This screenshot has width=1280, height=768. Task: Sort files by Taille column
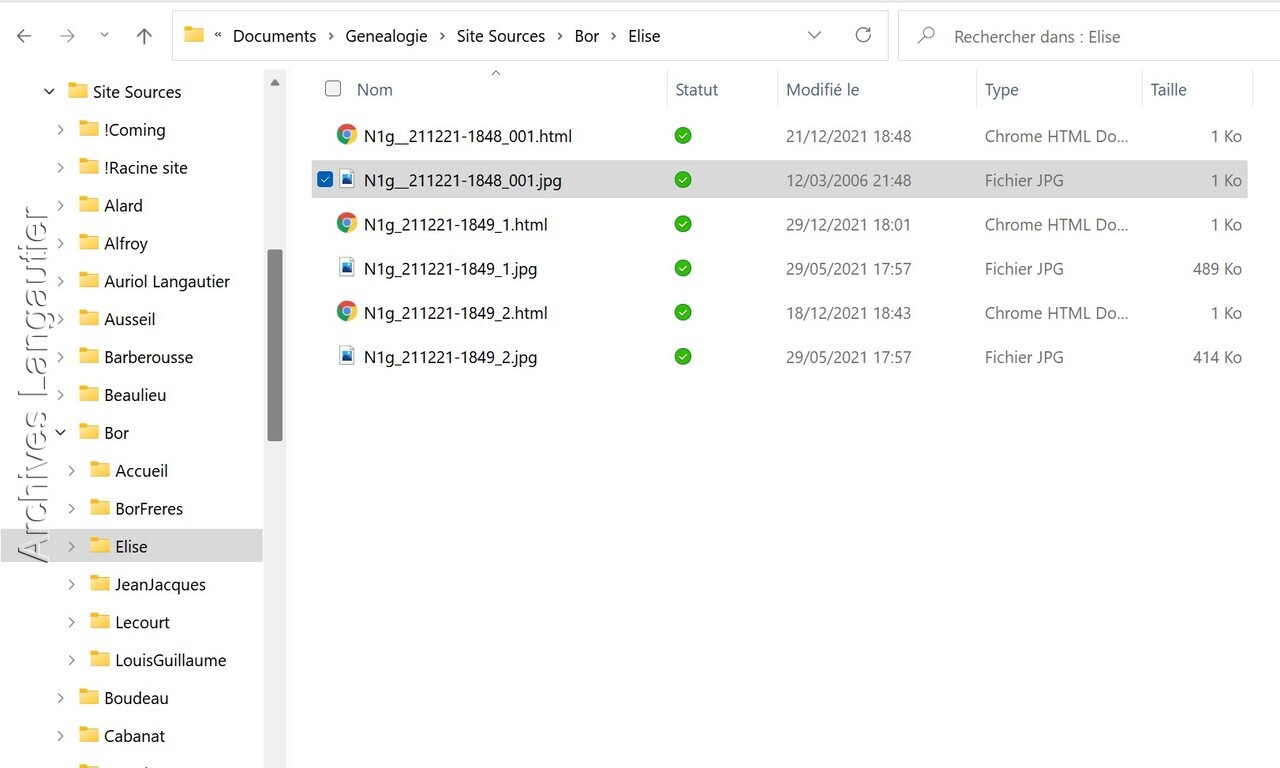(x=1168, y=90)
